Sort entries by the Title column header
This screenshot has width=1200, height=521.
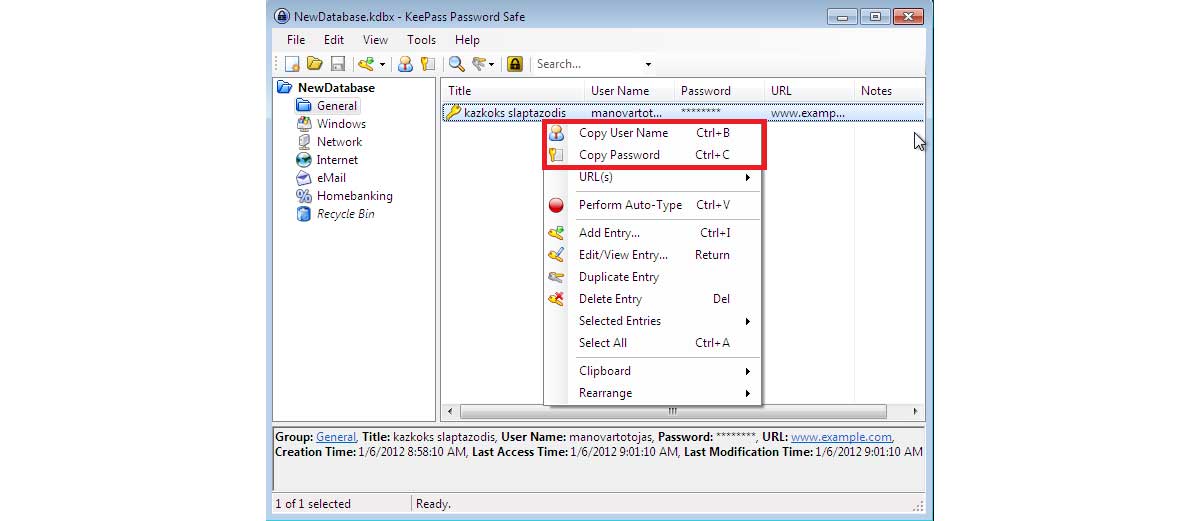point(513,91)
